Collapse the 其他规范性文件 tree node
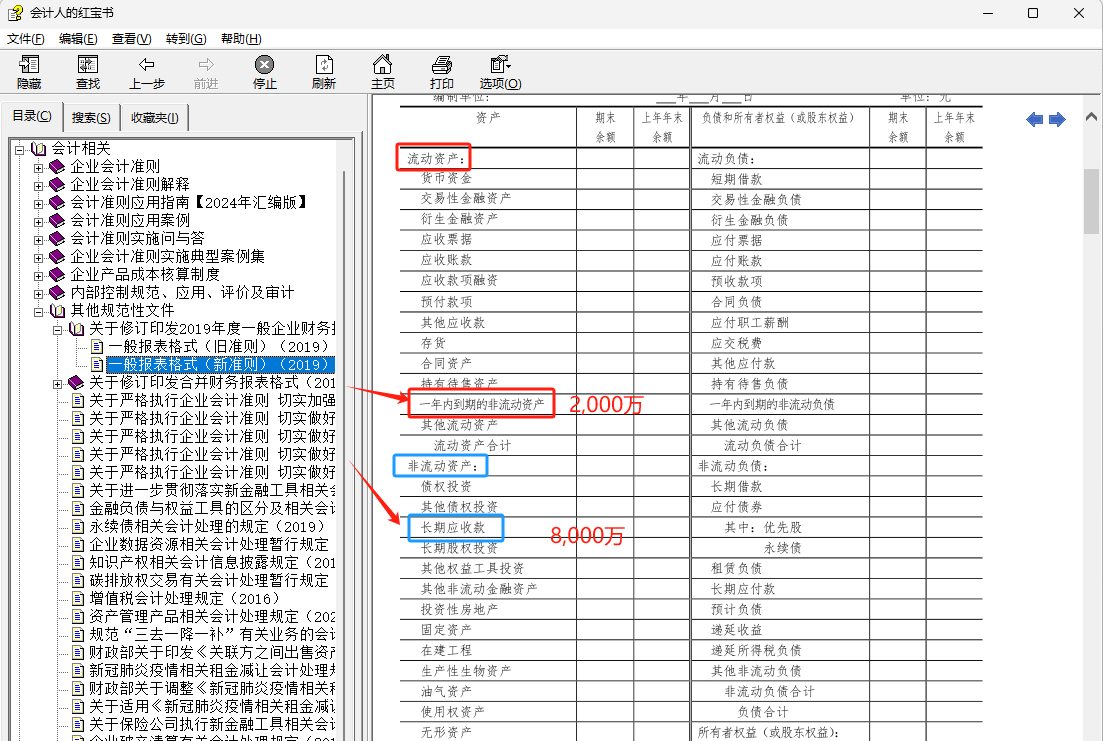1103x741 pixels. coord(39,312)
